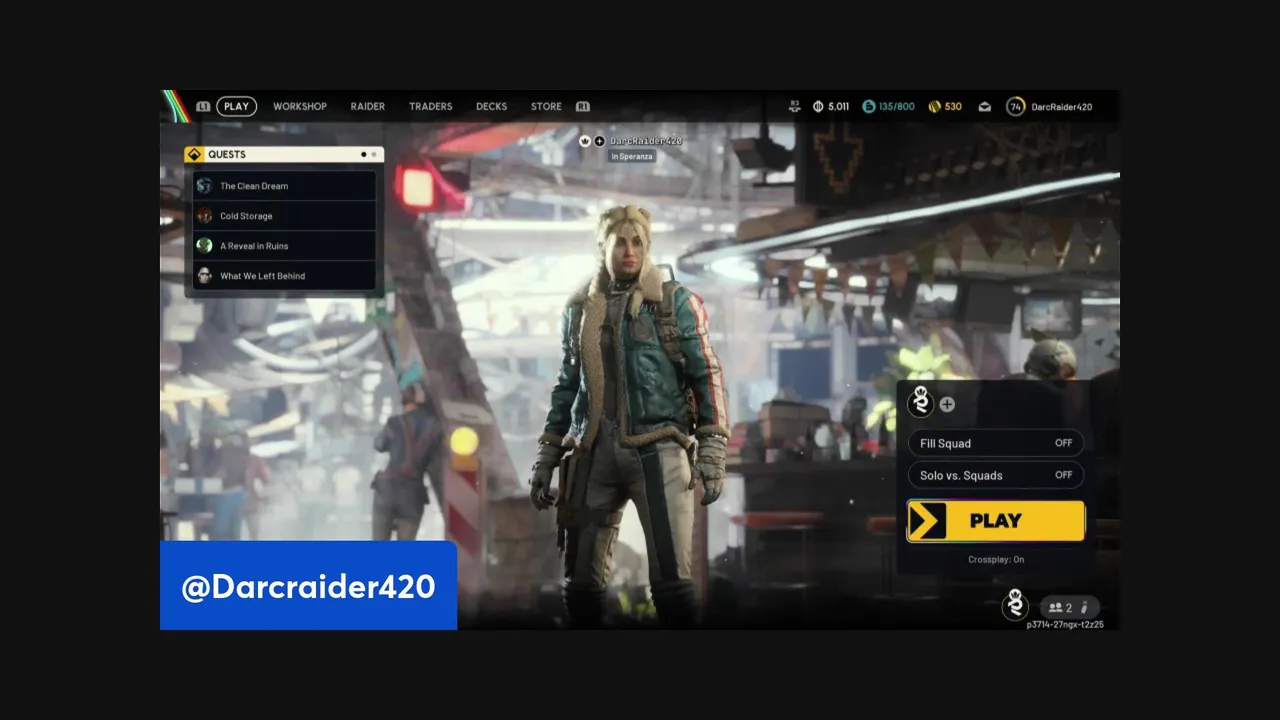Toggle the Fill Squad option
This screenshot has width=1280, height=720.
click(996, 443)
